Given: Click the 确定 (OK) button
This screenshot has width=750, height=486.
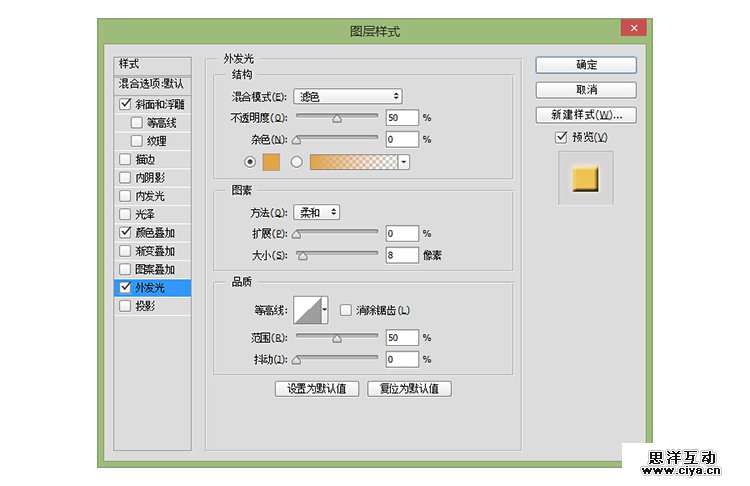Looking at the screenshot, I should point(585,65).
